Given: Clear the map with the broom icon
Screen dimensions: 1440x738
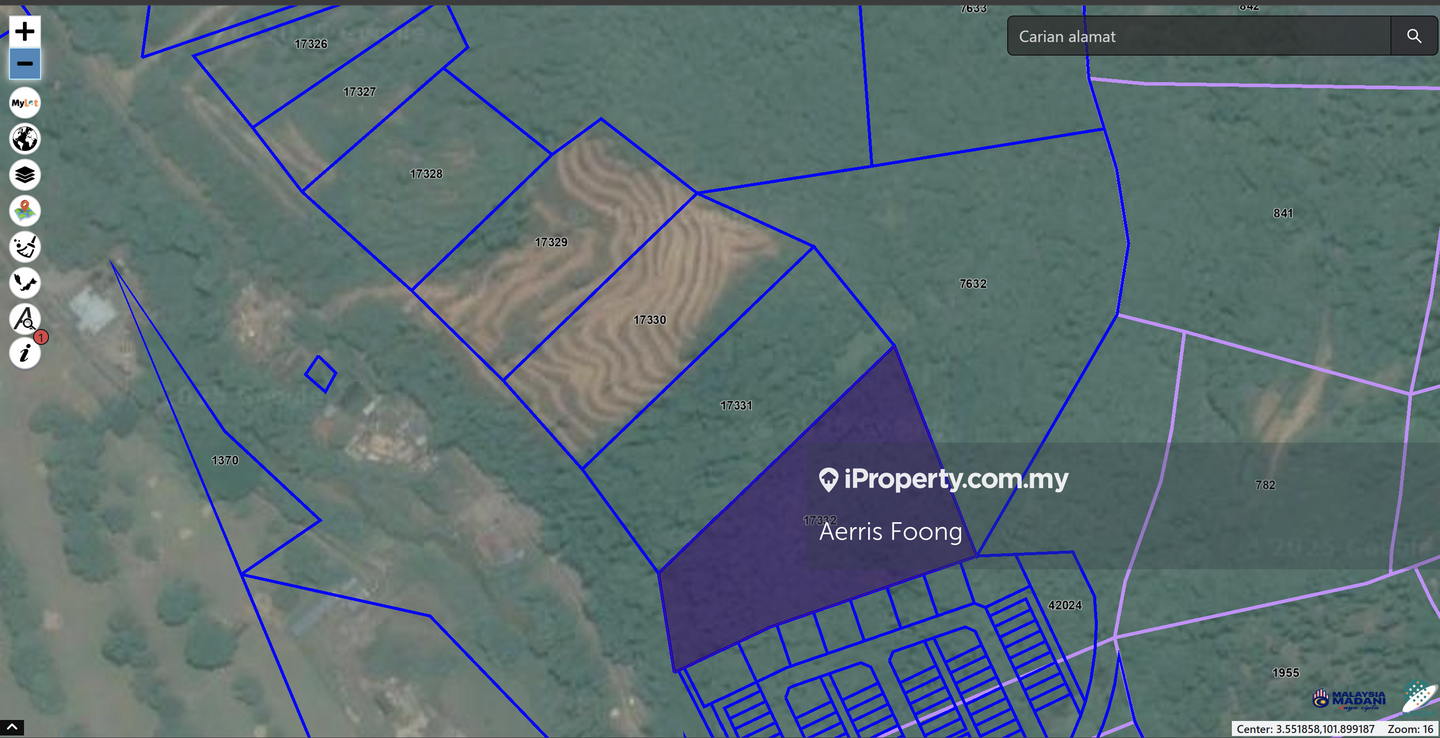Looking at the screenshot, I should tap(25, 247).
